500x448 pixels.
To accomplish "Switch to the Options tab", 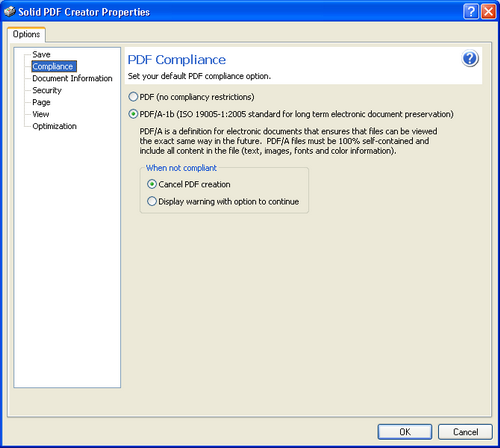I will coord(26,34).
